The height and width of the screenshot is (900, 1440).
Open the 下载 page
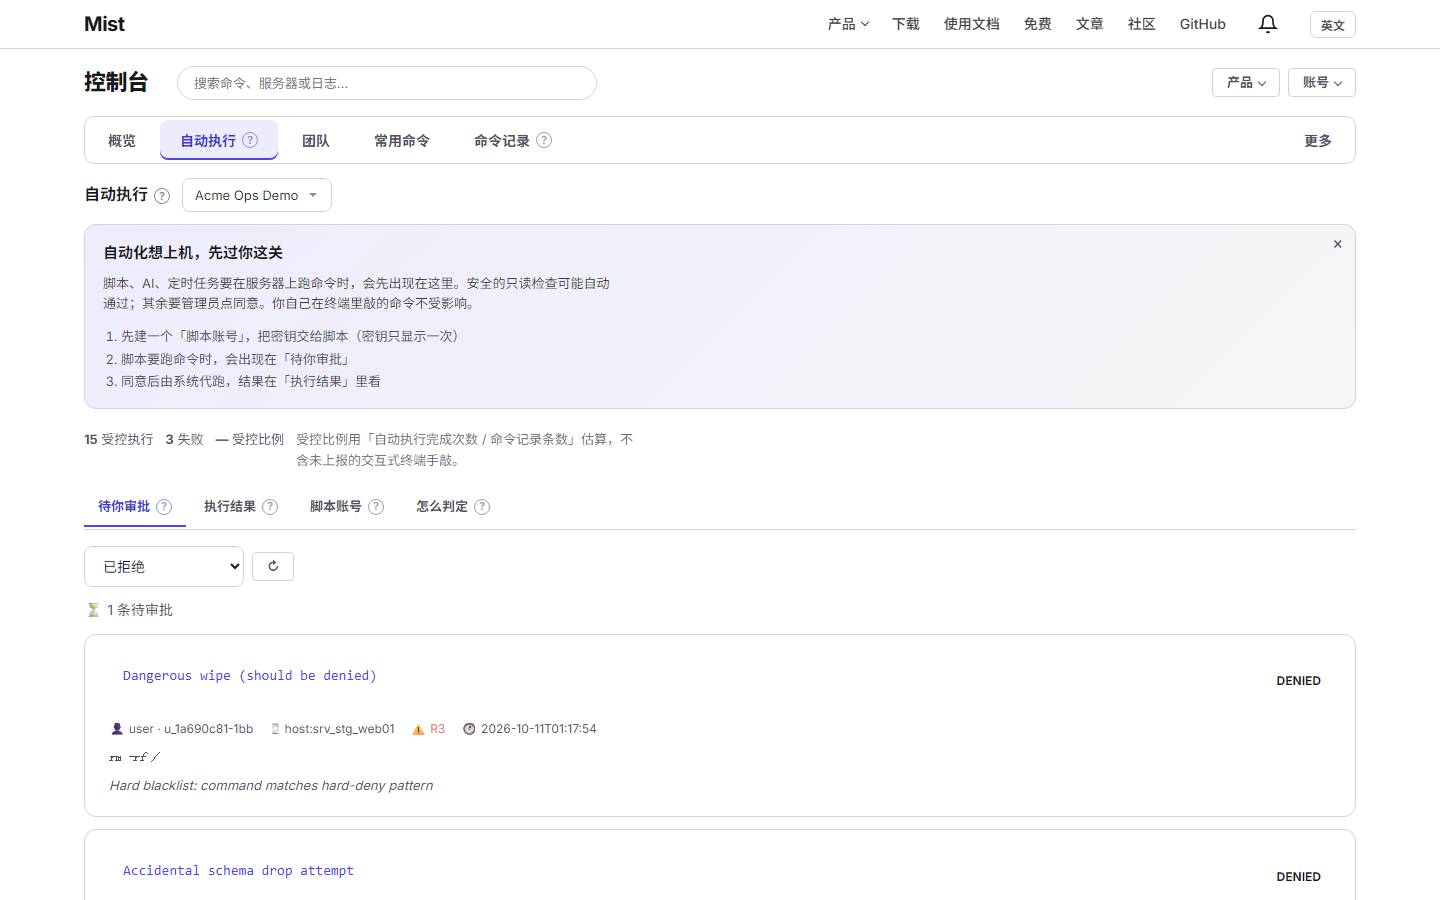click(x=906, y=24)
